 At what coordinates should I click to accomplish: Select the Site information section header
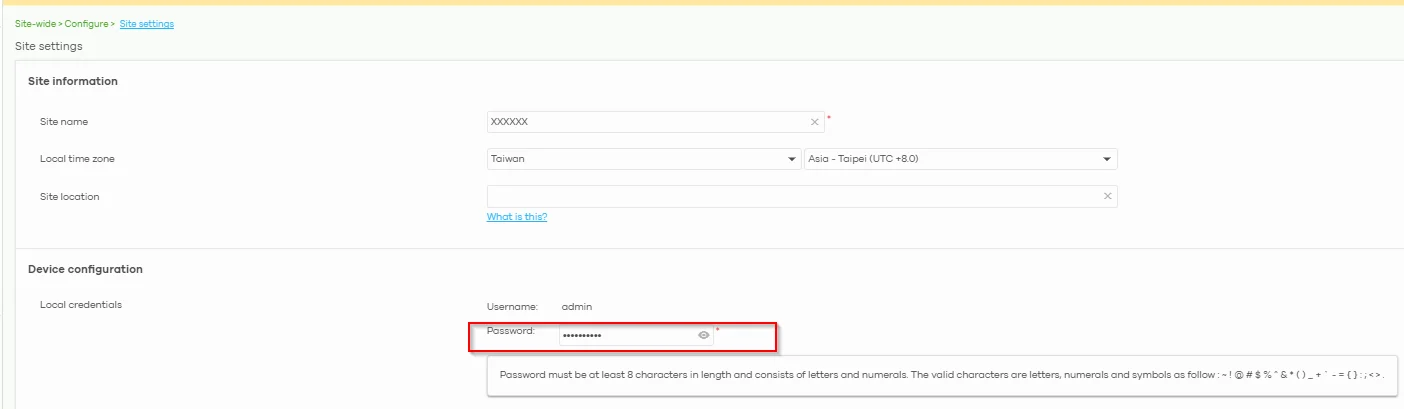tap(73, 81)
